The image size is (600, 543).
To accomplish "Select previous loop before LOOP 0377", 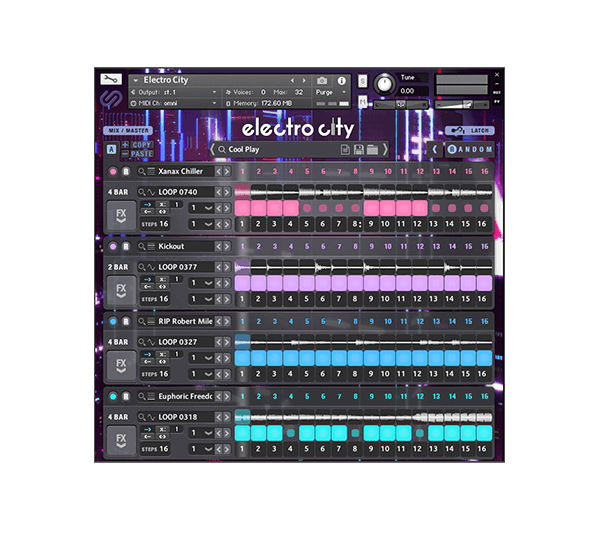I will click(218, 267).
